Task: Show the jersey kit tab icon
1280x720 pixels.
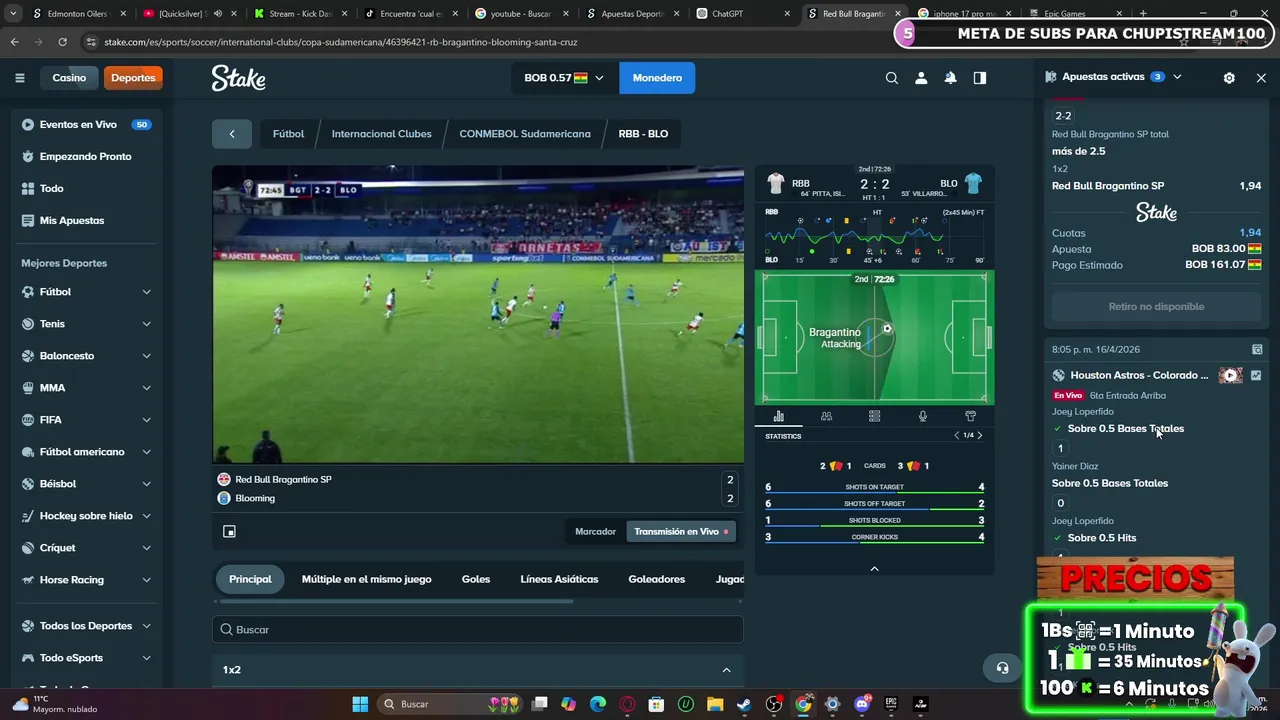Action: click(970, 416)
